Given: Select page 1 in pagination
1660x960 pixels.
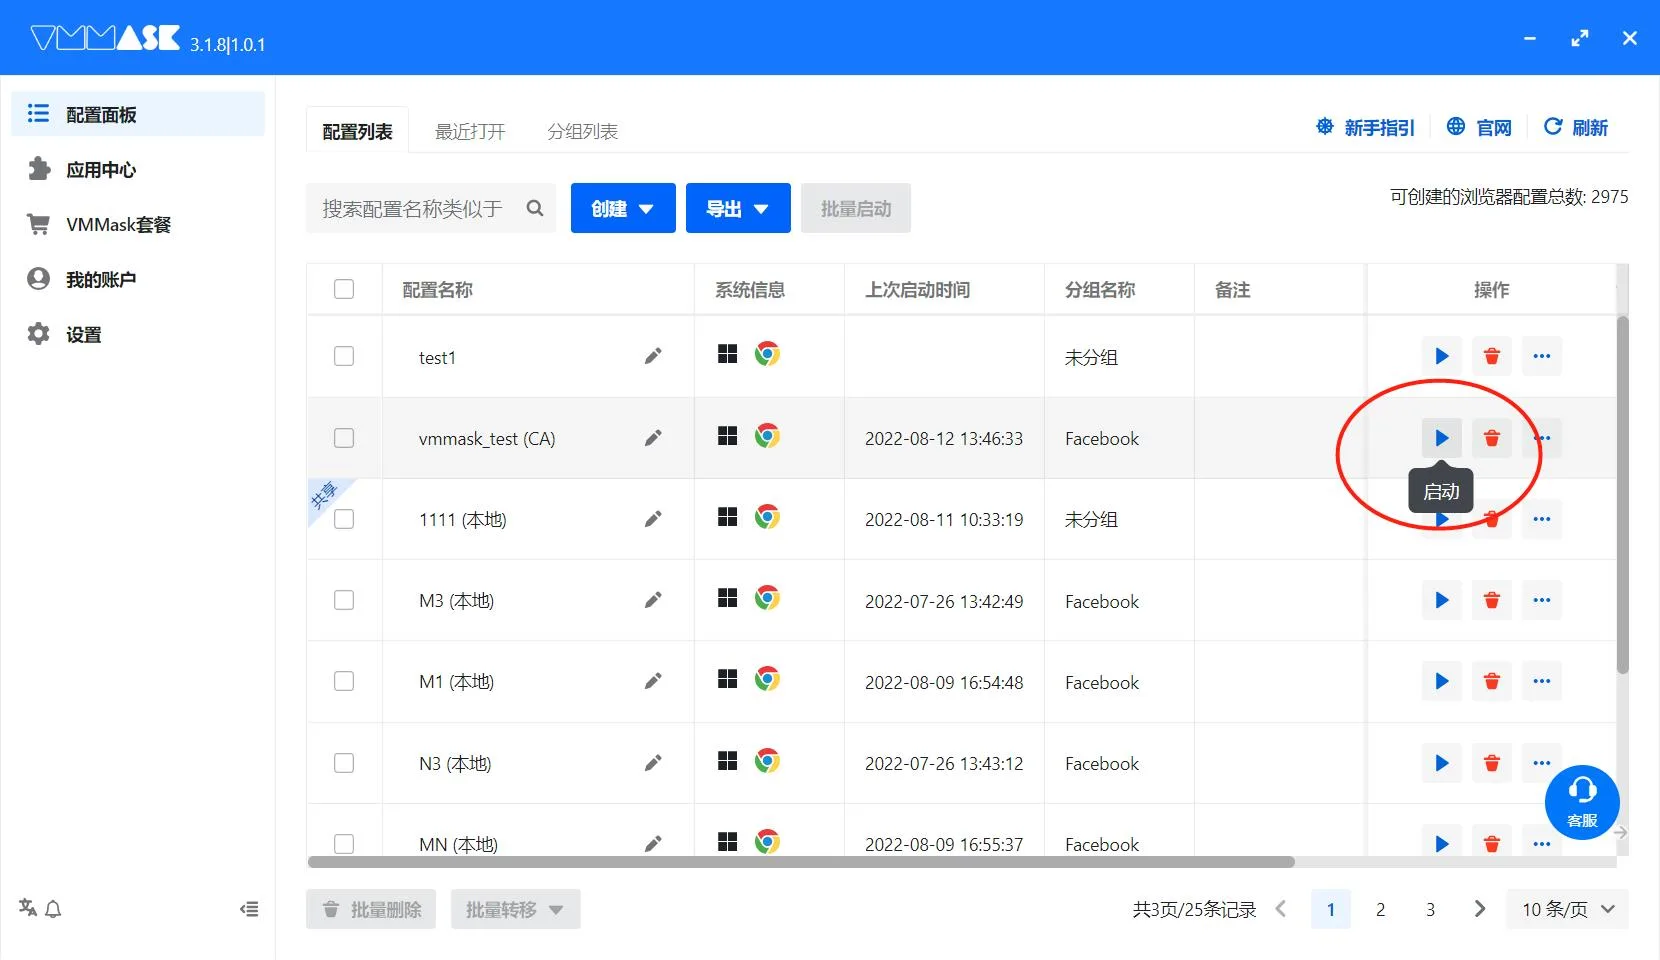Looking at the screenshot, I should pyautogui.click(x=1330, y=909).
